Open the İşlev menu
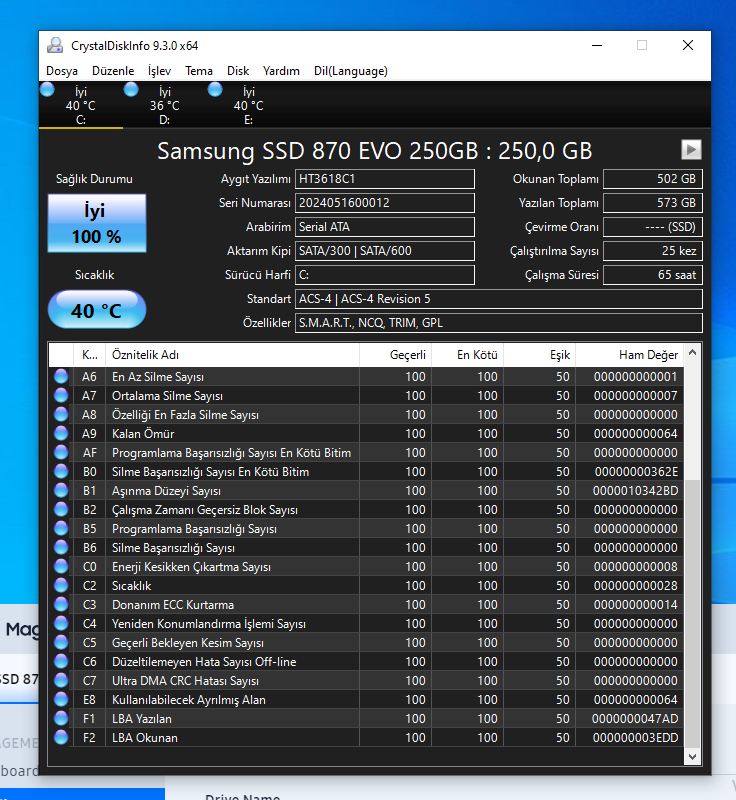736x800 pixels. (x=159, y=71)
